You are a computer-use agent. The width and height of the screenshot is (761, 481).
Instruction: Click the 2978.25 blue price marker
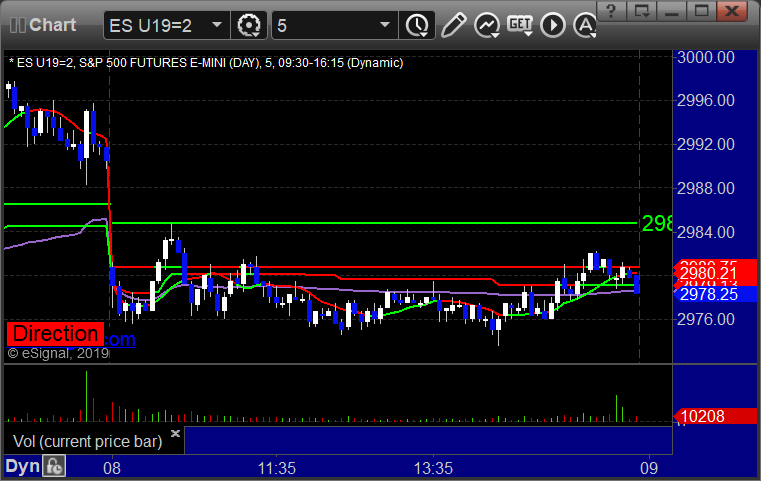tap(715, 294)
